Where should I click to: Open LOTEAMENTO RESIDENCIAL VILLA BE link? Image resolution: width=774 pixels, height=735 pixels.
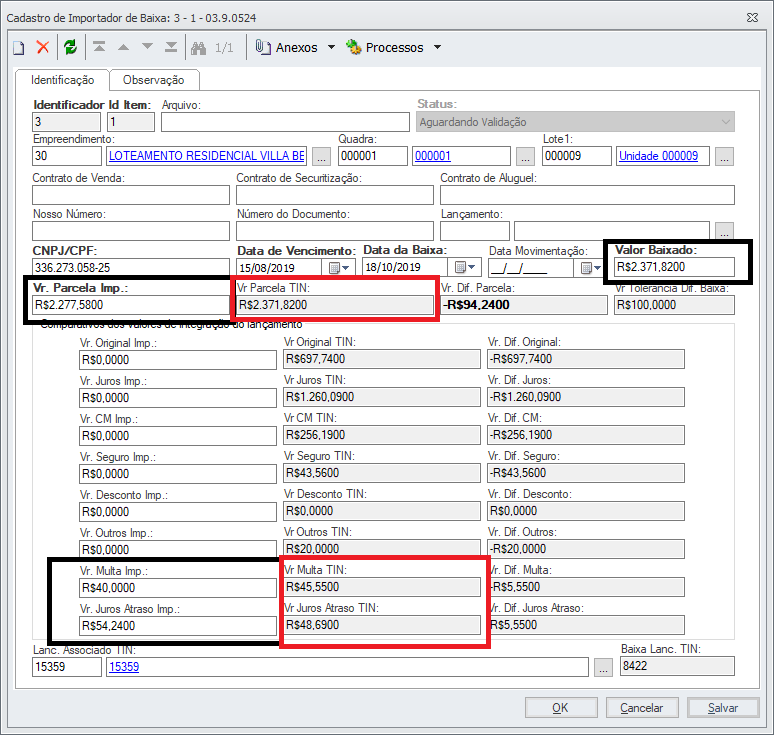click(206, 156)
